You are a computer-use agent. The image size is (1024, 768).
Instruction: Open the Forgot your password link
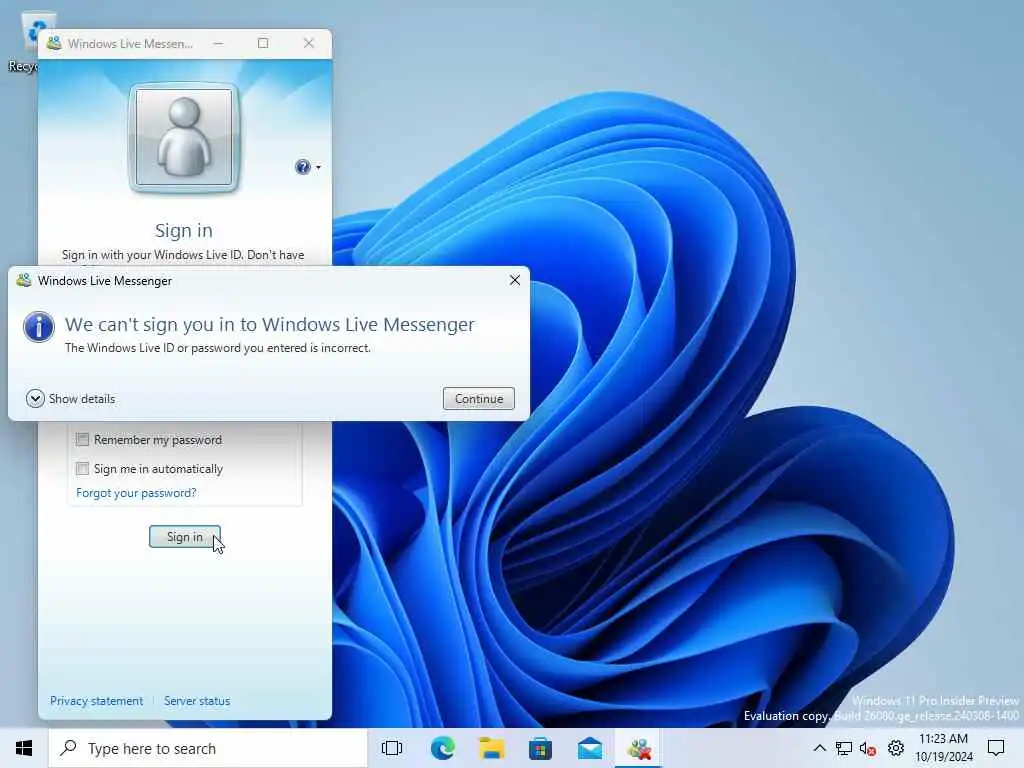pyautogui.click(x=136, y=492)
